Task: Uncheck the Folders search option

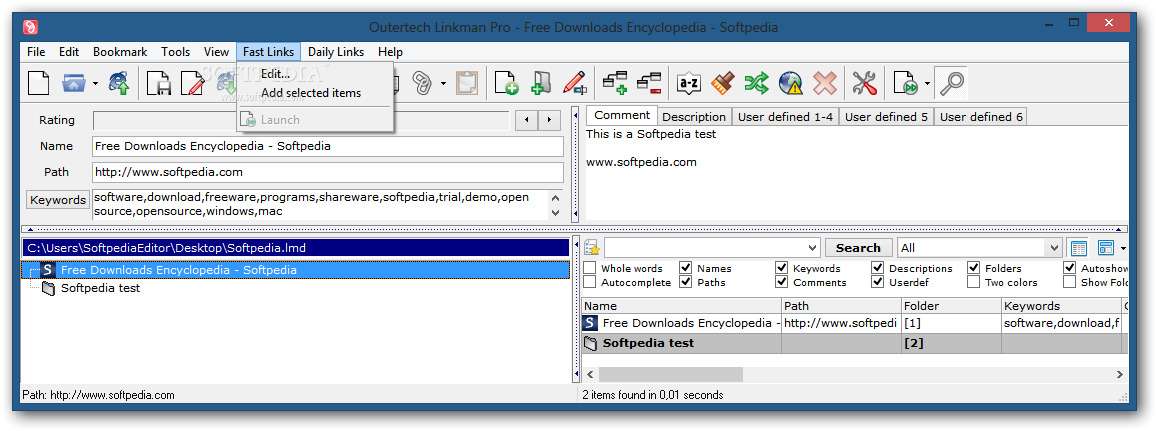Action: (974, 269)
